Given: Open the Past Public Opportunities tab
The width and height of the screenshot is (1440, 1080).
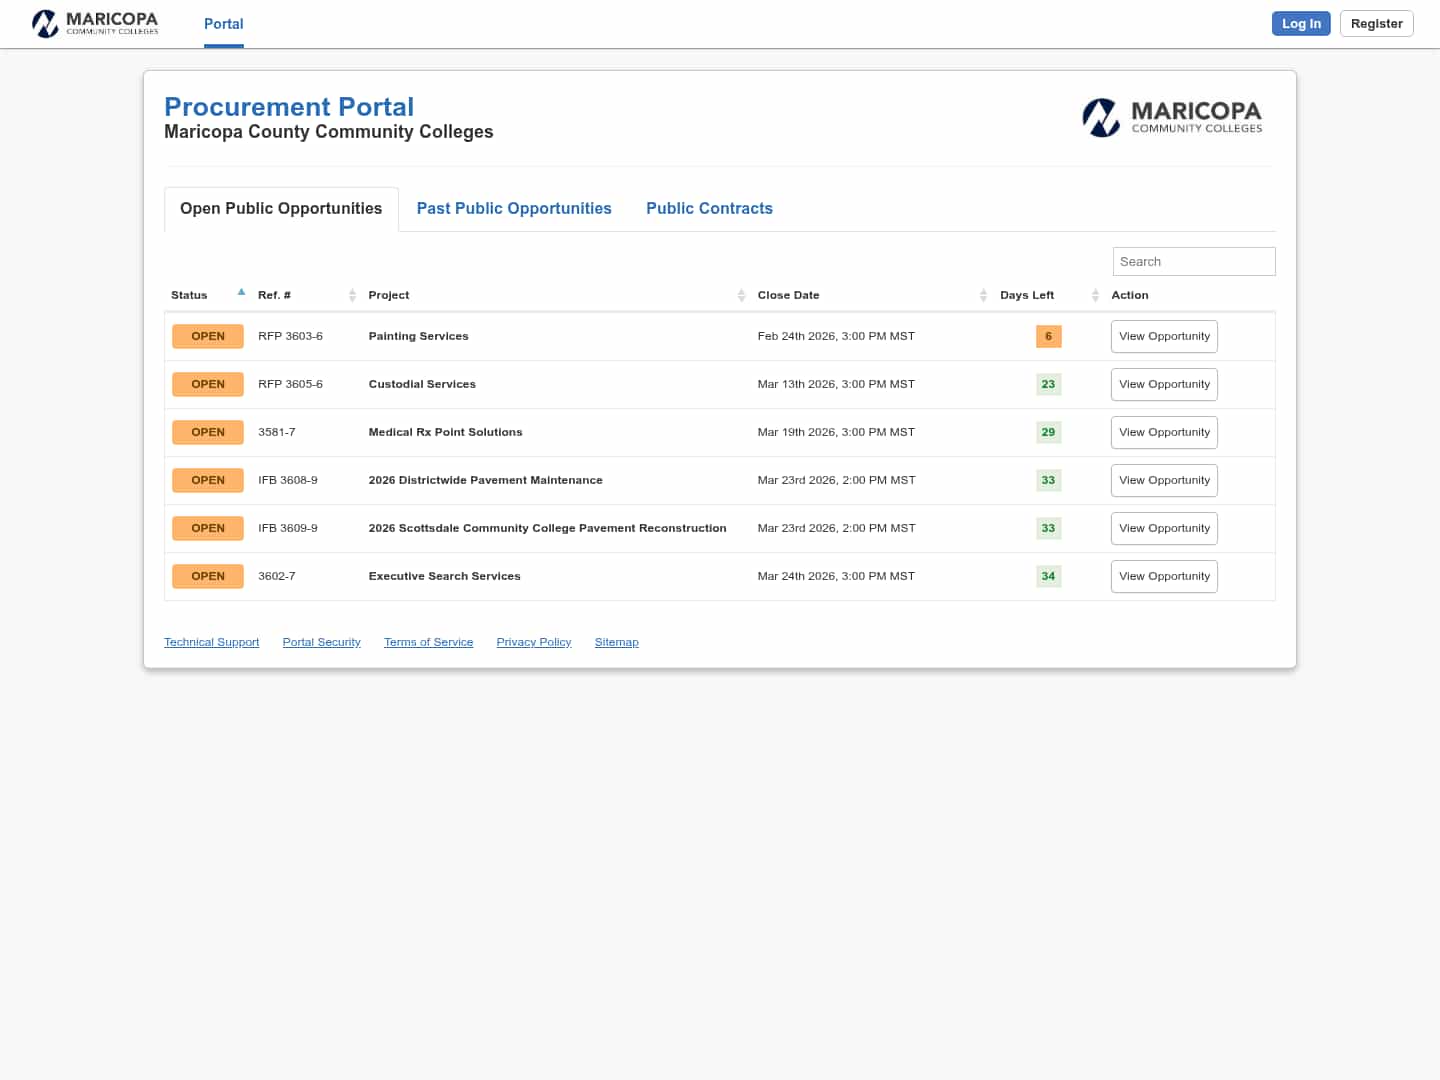Looking at the screenshot, I should point(514,208).
